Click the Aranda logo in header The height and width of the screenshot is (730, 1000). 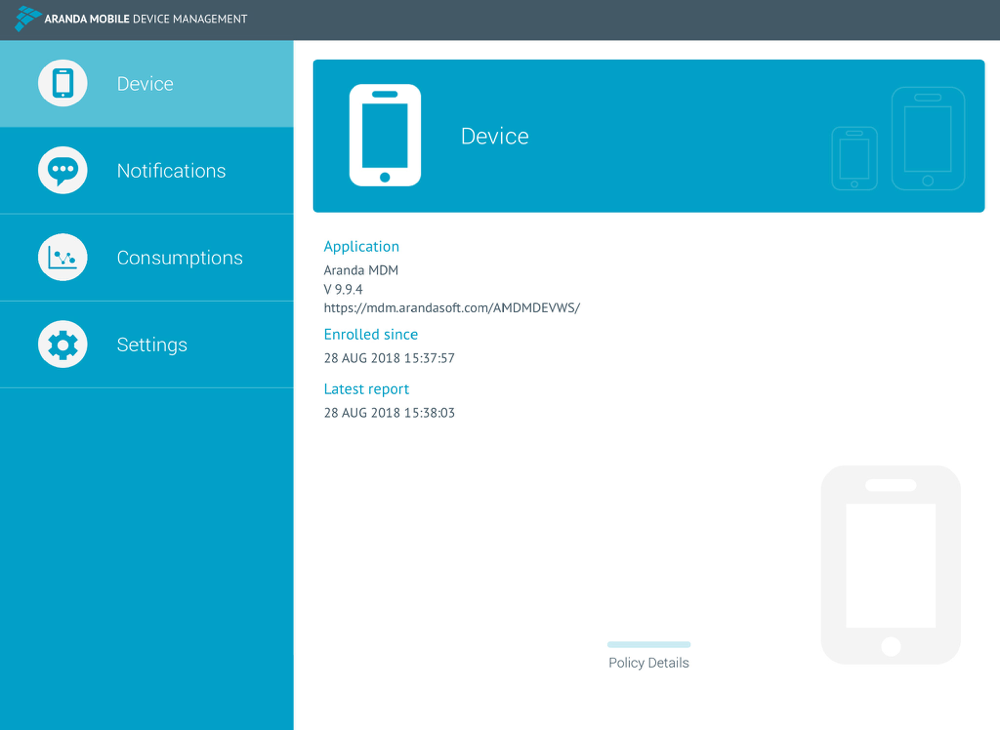pos(27,18)
